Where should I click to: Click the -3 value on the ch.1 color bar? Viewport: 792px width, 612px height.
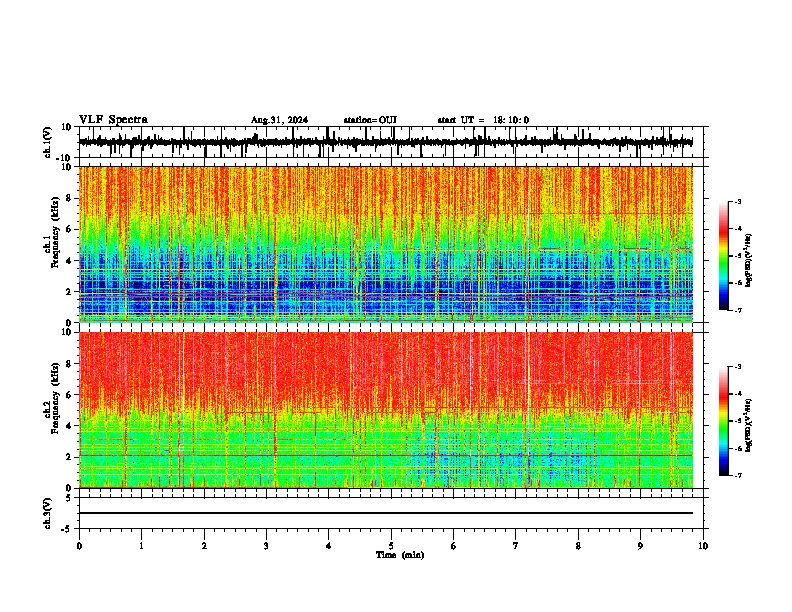tap(737, 201)
